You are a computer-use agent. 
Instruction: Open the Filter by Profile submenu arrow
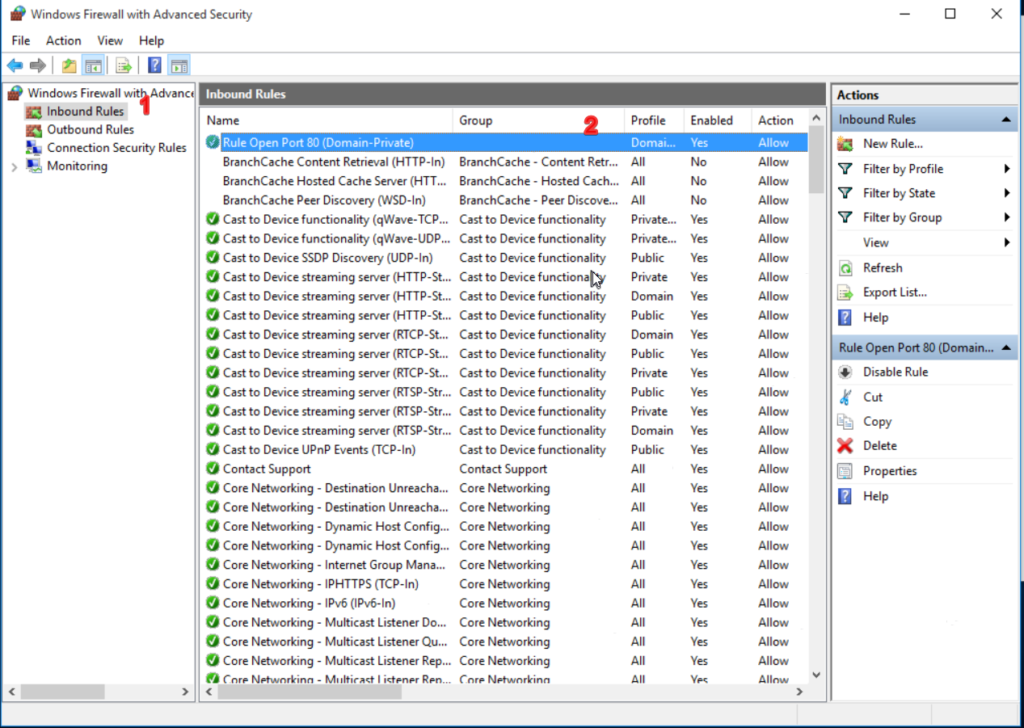tap(1007, 169)
